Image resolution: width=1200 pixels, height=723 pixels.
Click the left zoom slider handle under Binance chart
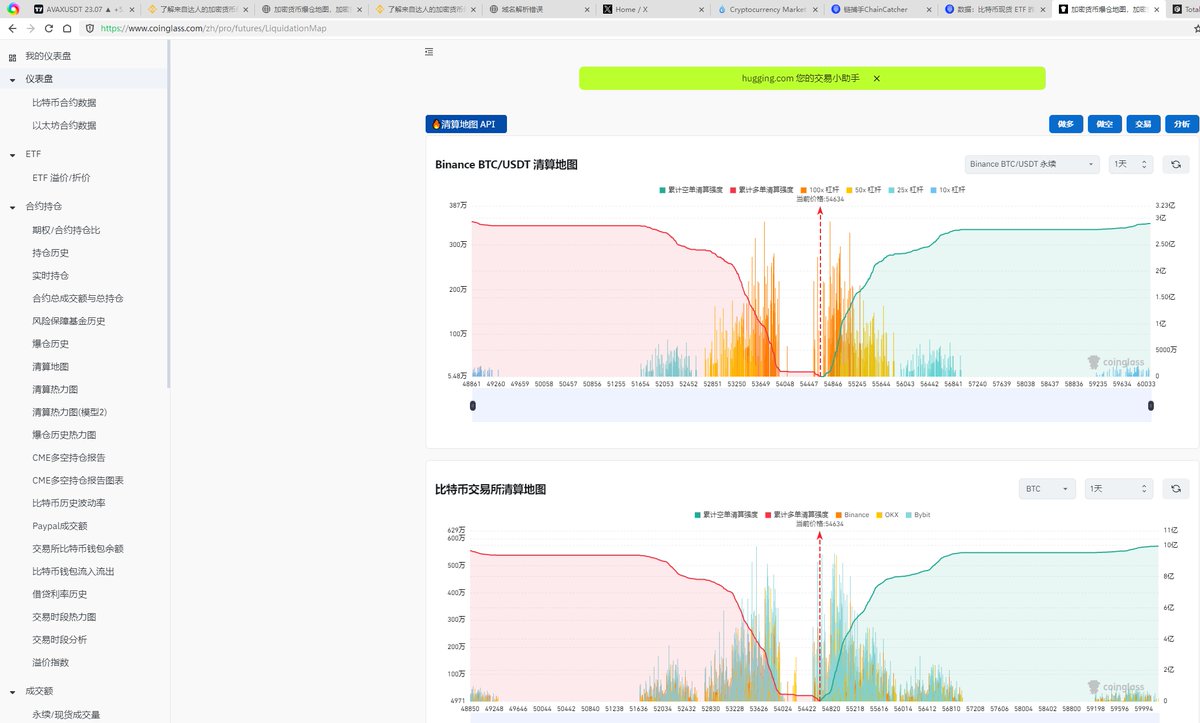click(472, 405)
